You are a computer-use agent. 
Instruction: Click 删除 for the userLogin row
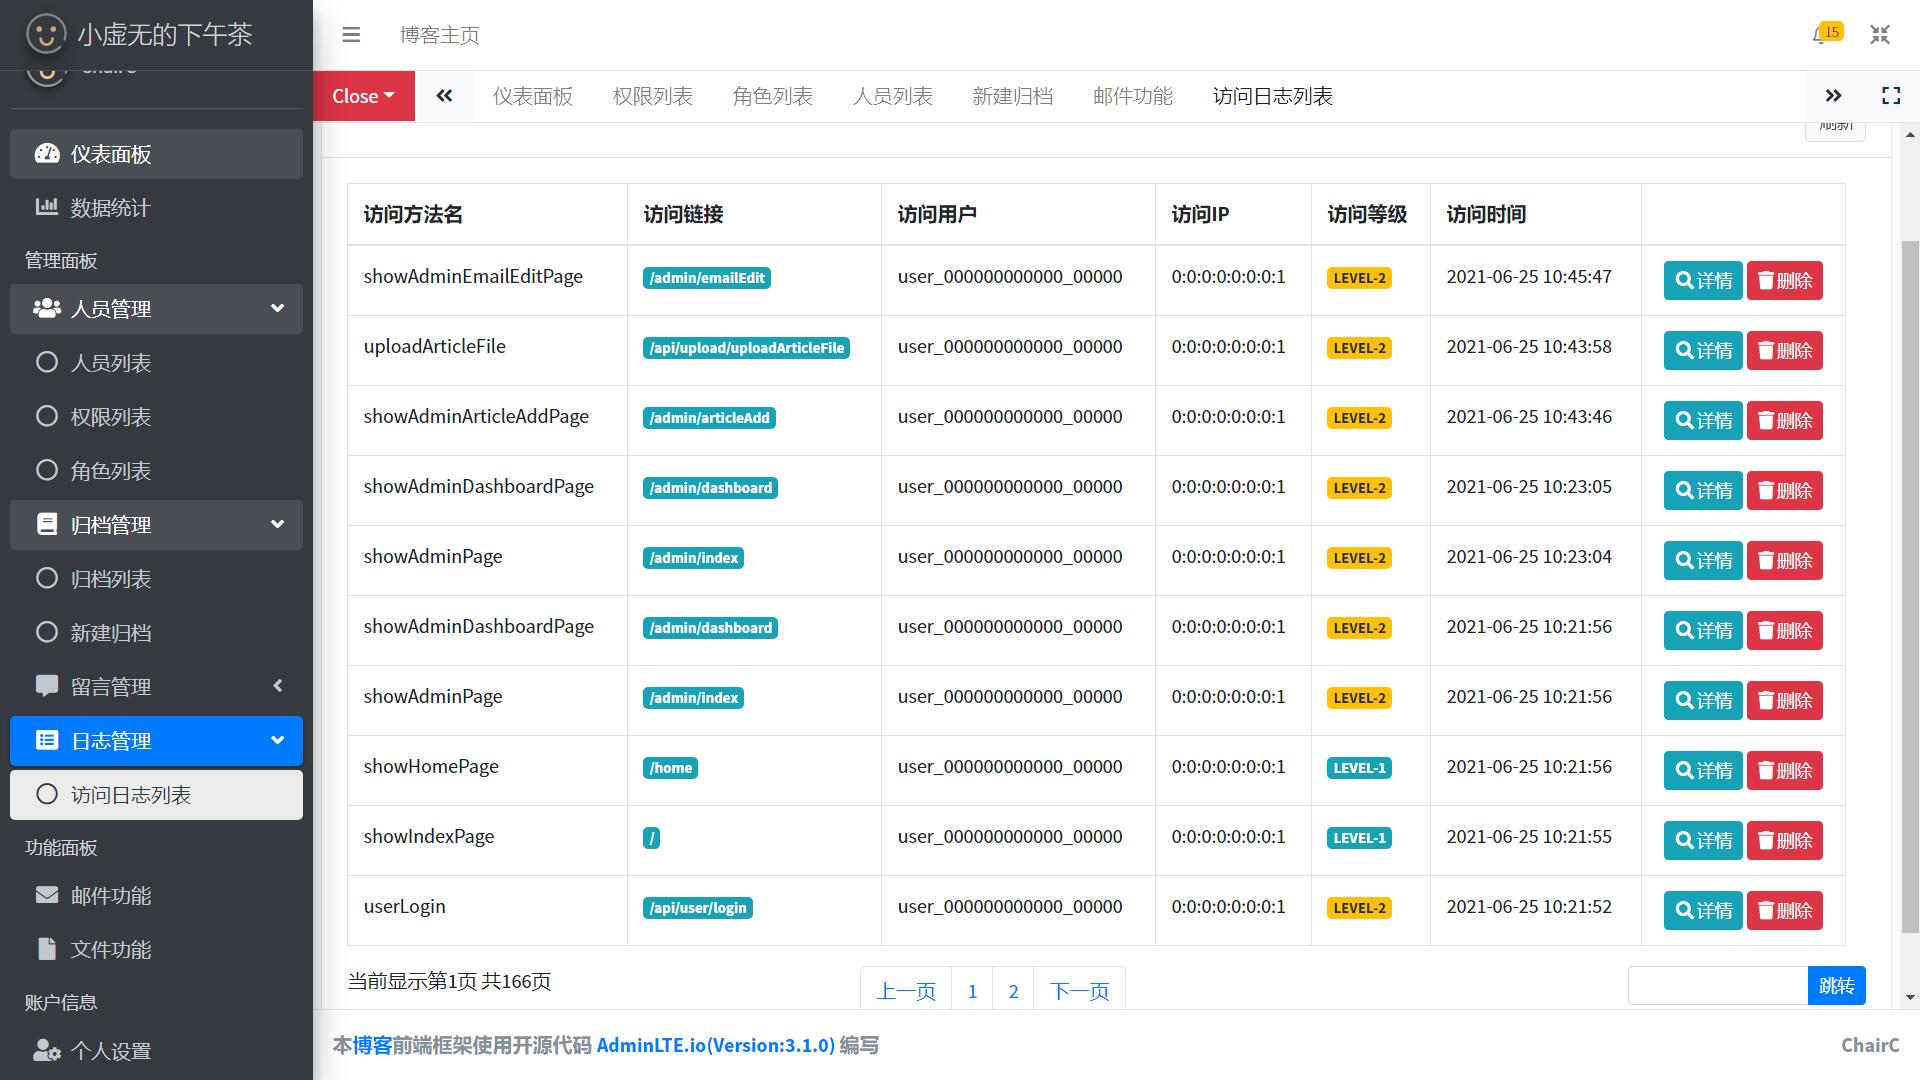pos(1784,911)
